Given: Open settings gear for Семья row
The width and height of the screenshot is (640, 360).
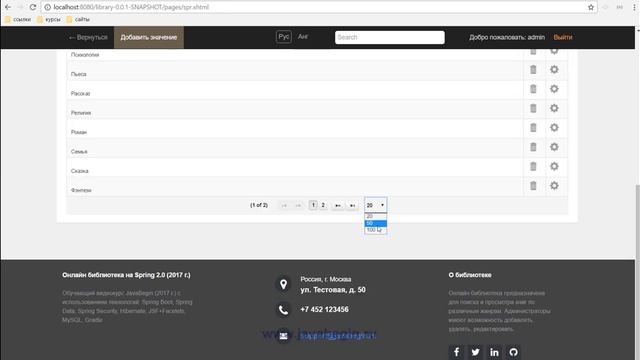Looking at the screenshot, I should pyautogui.click(x=554, y=147).
